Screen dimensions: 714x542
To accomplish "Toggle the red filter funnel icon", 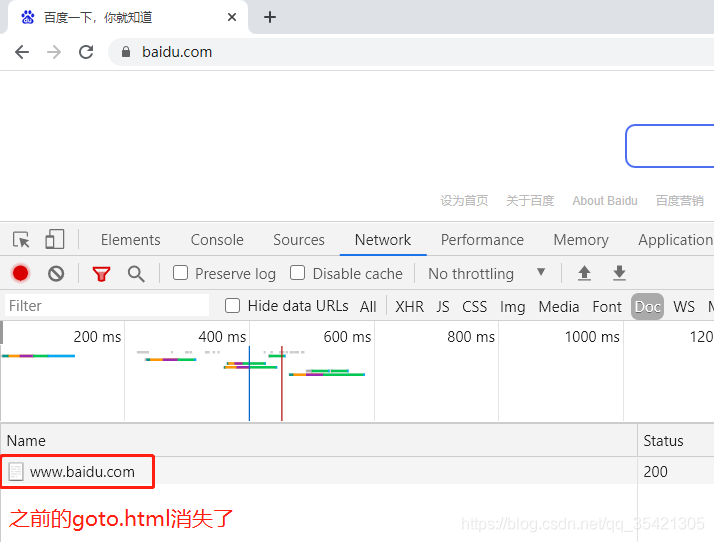I will [101, 274].
